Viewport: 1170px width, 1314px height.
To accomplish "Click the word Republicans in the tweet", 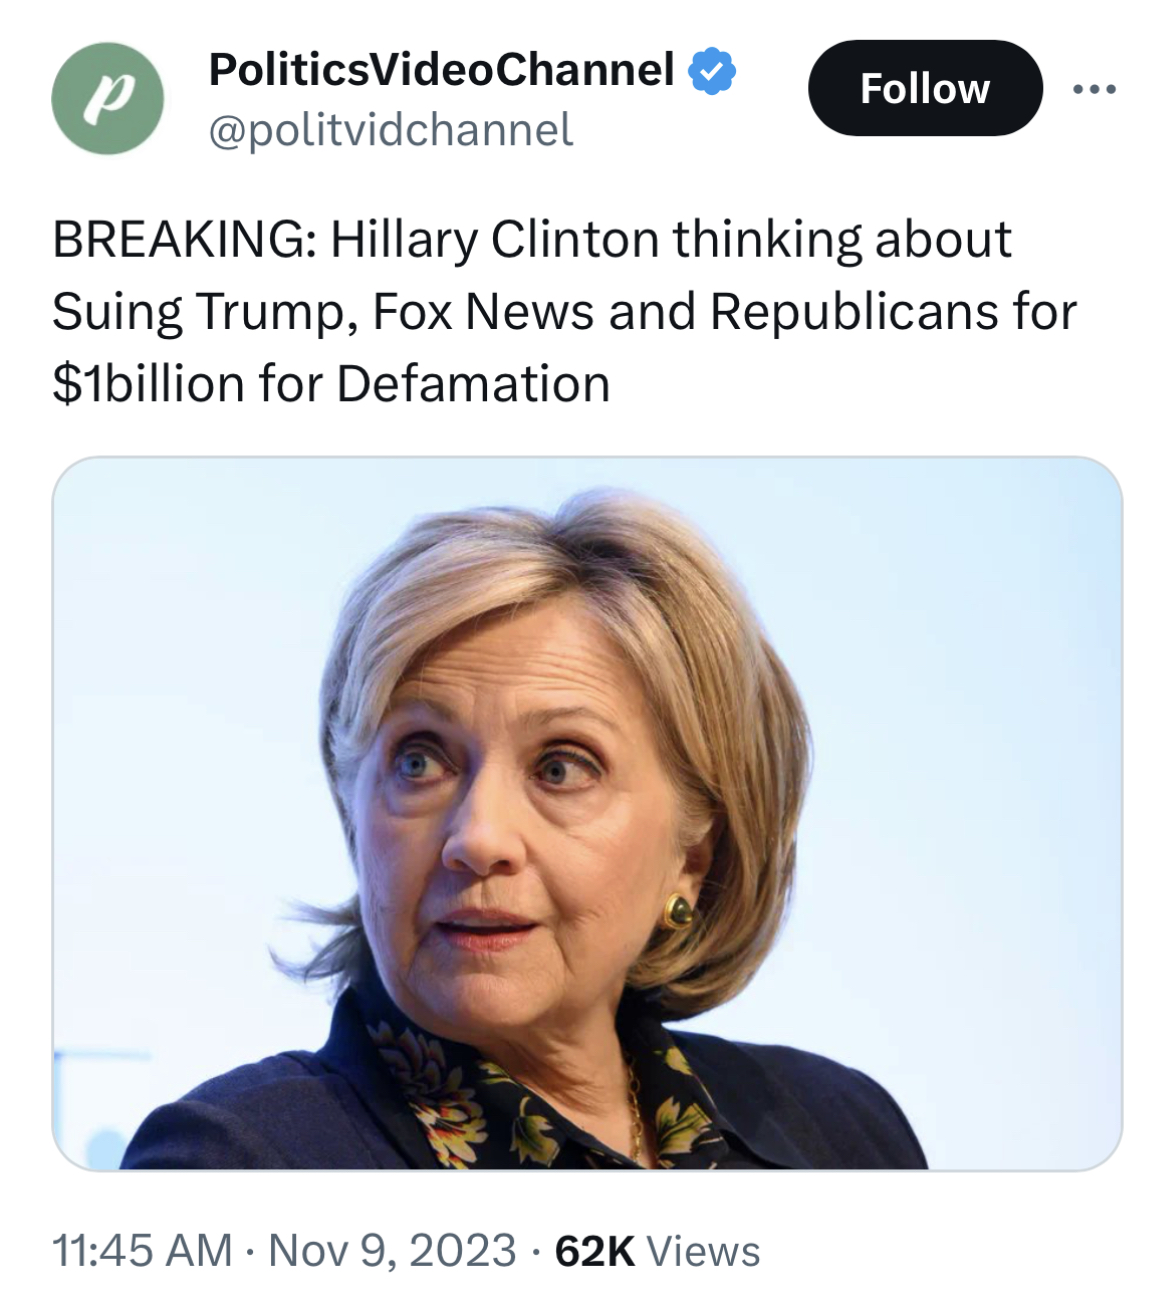I will coord(853,312).
